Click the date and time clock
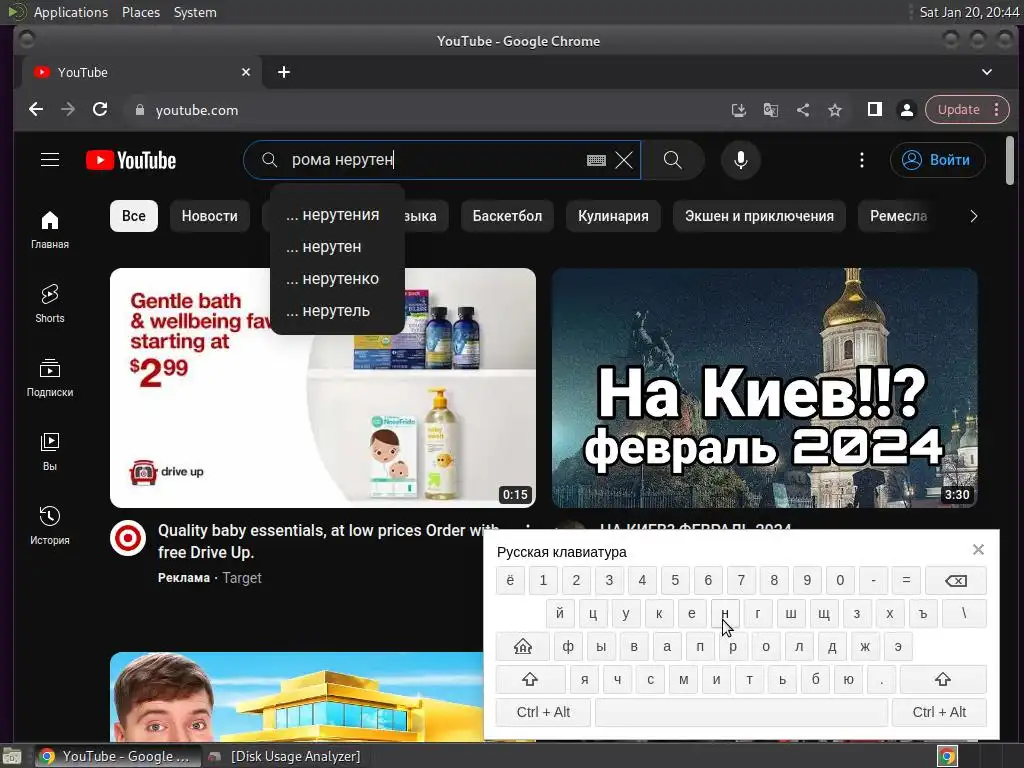The image size is (1024, 768). pos(969,12)
